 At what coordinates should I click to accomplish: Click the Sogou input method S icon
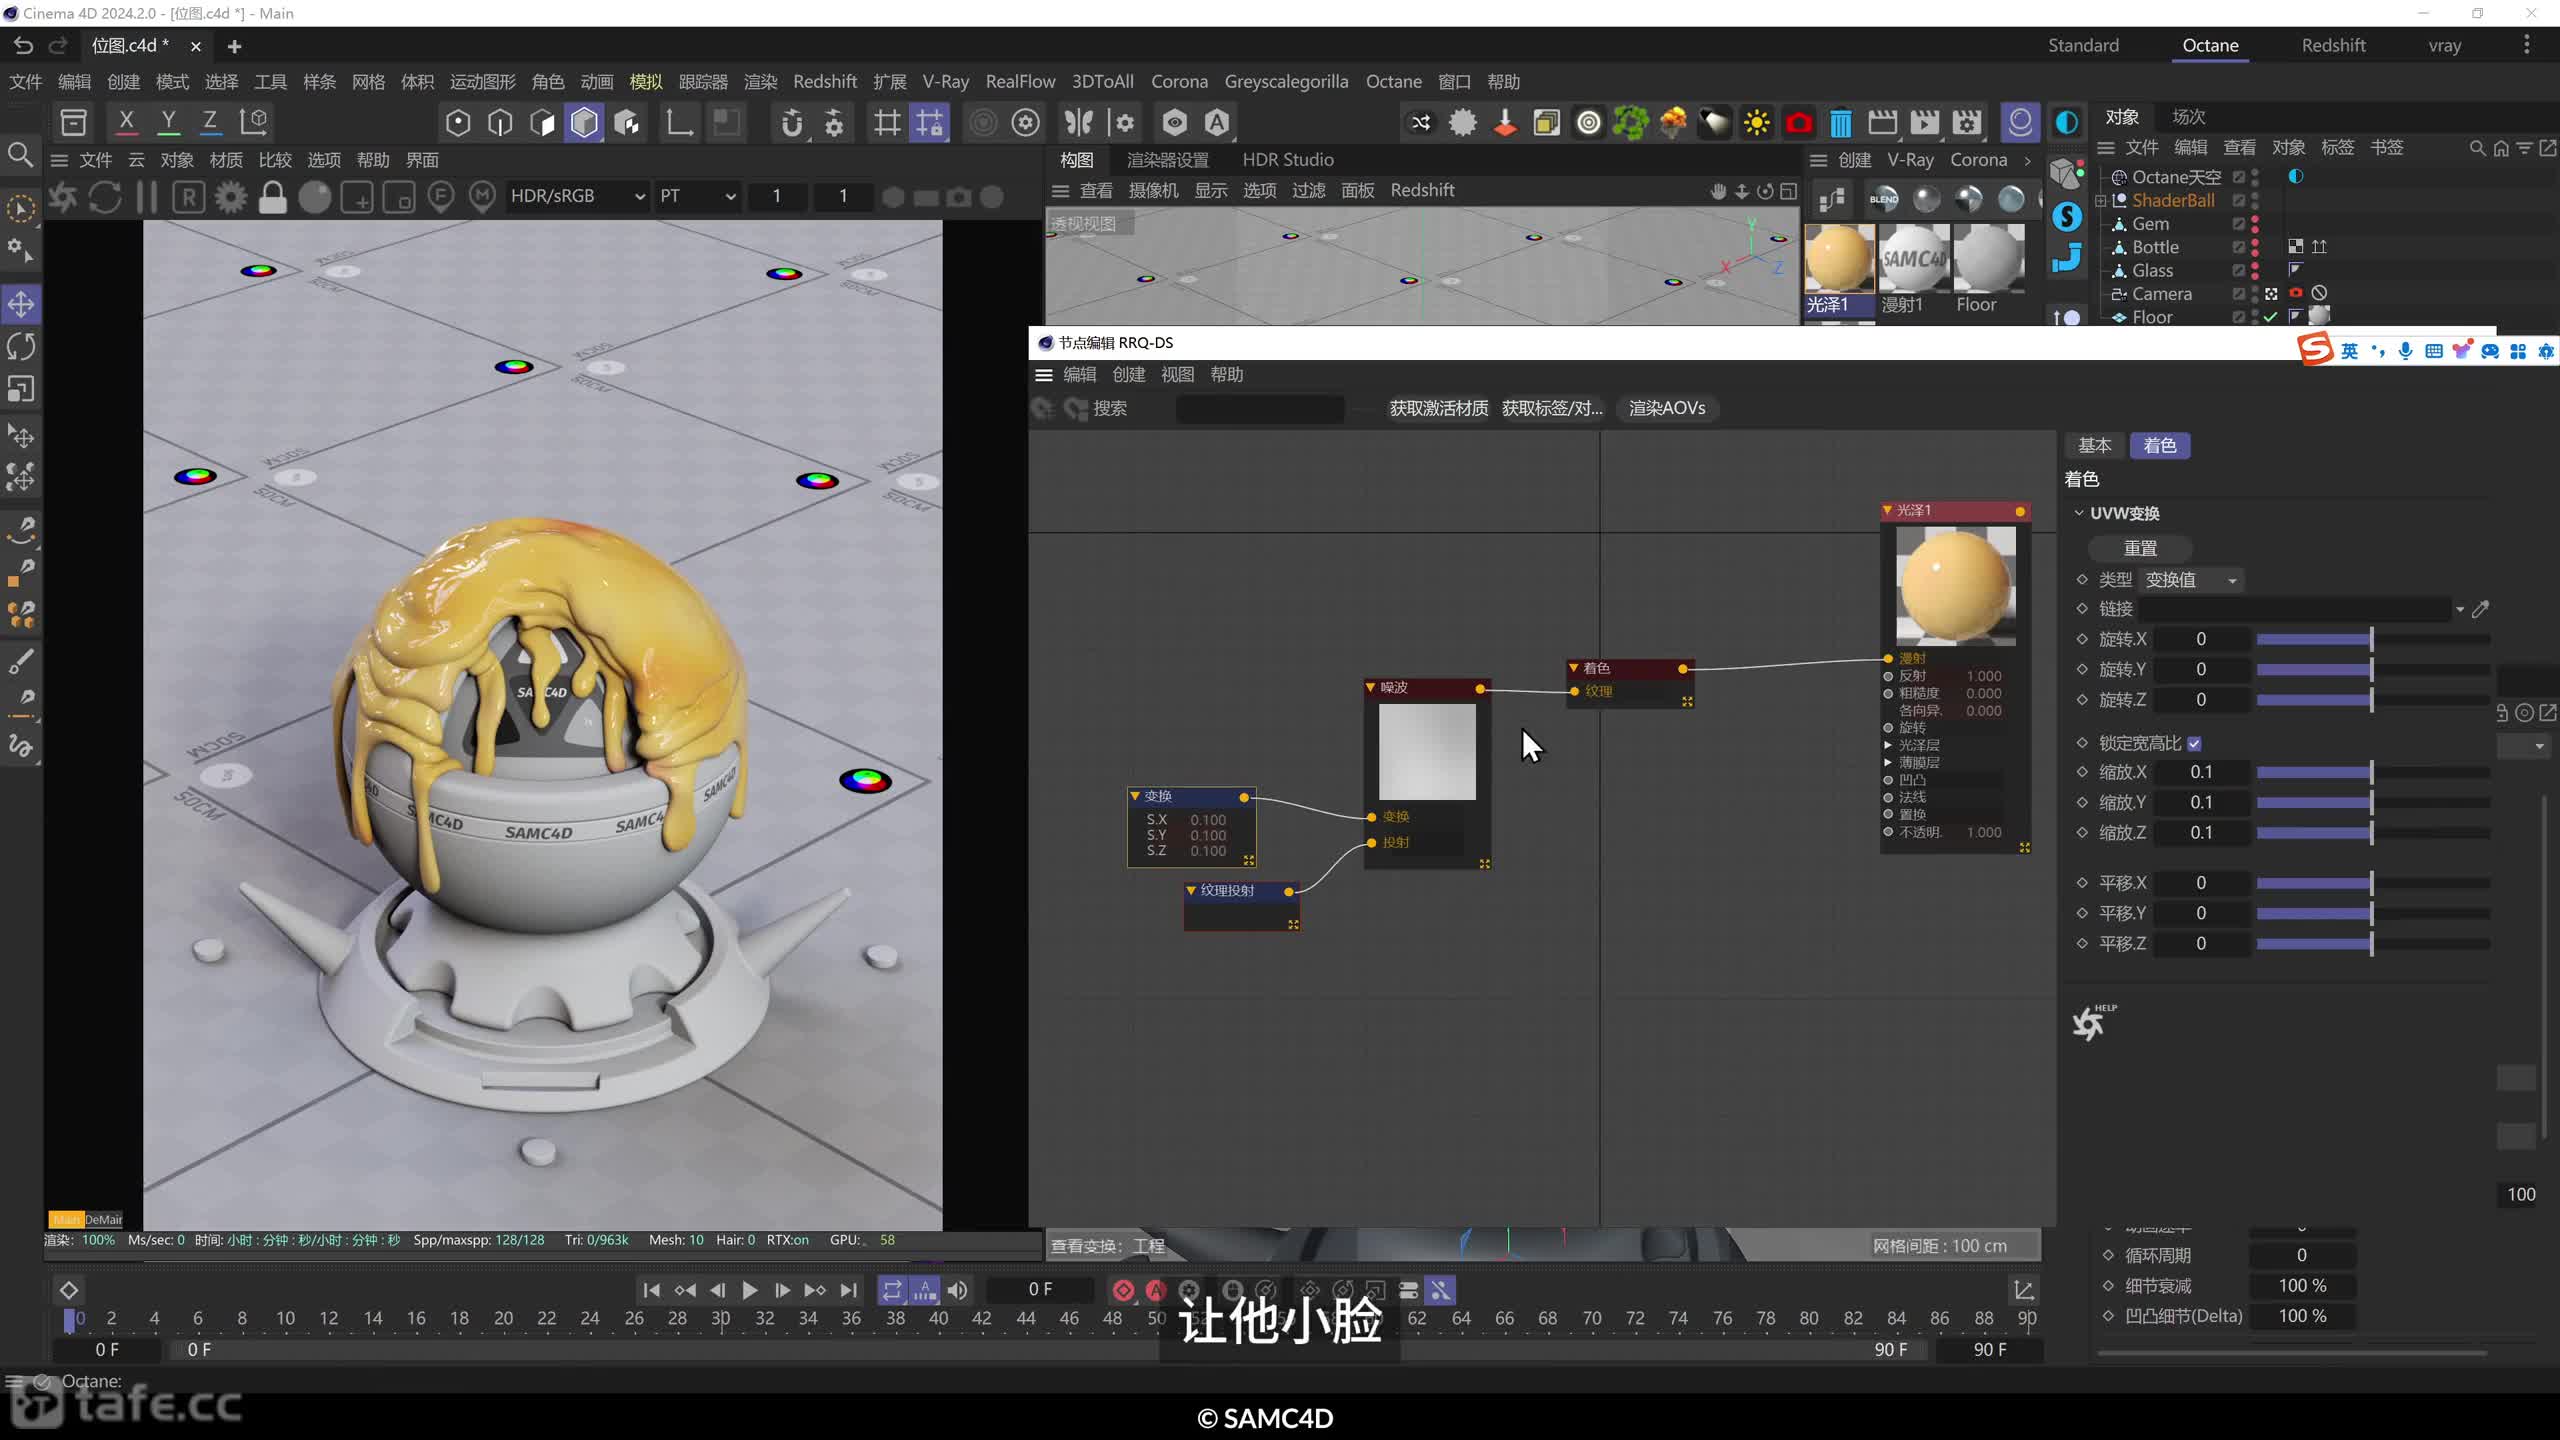click(x=2316, y=349)
